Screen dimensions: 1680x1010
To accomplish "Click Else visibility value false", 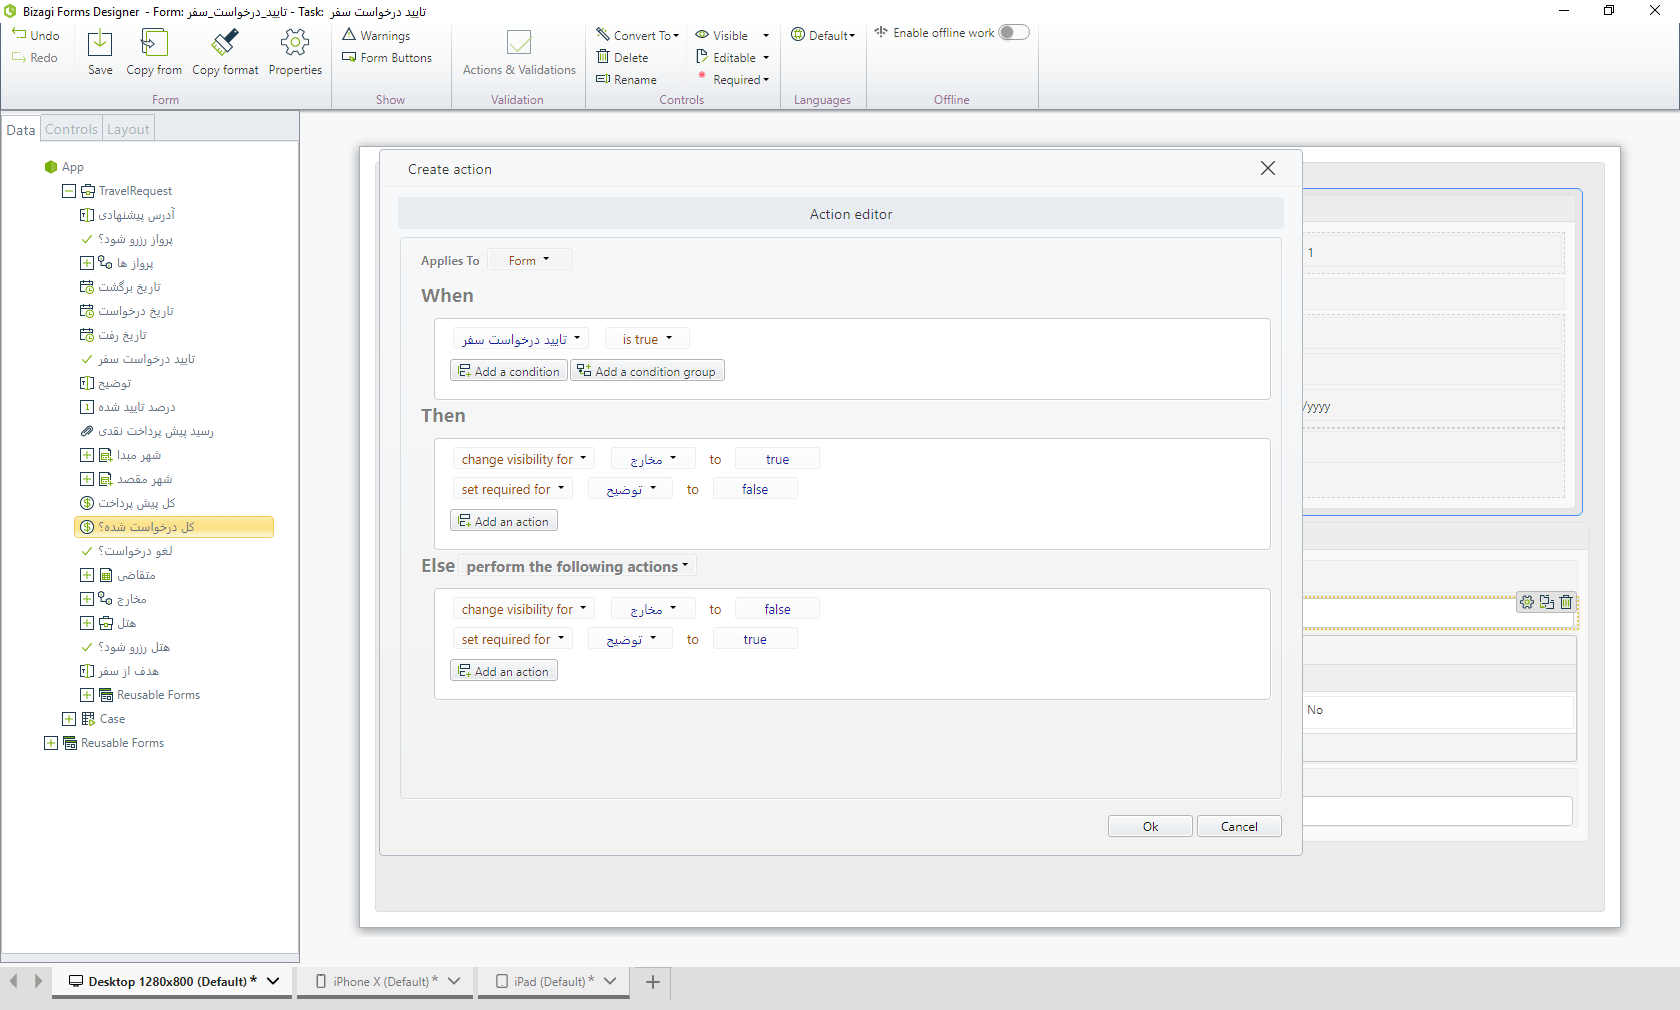I will coord(777,609).
